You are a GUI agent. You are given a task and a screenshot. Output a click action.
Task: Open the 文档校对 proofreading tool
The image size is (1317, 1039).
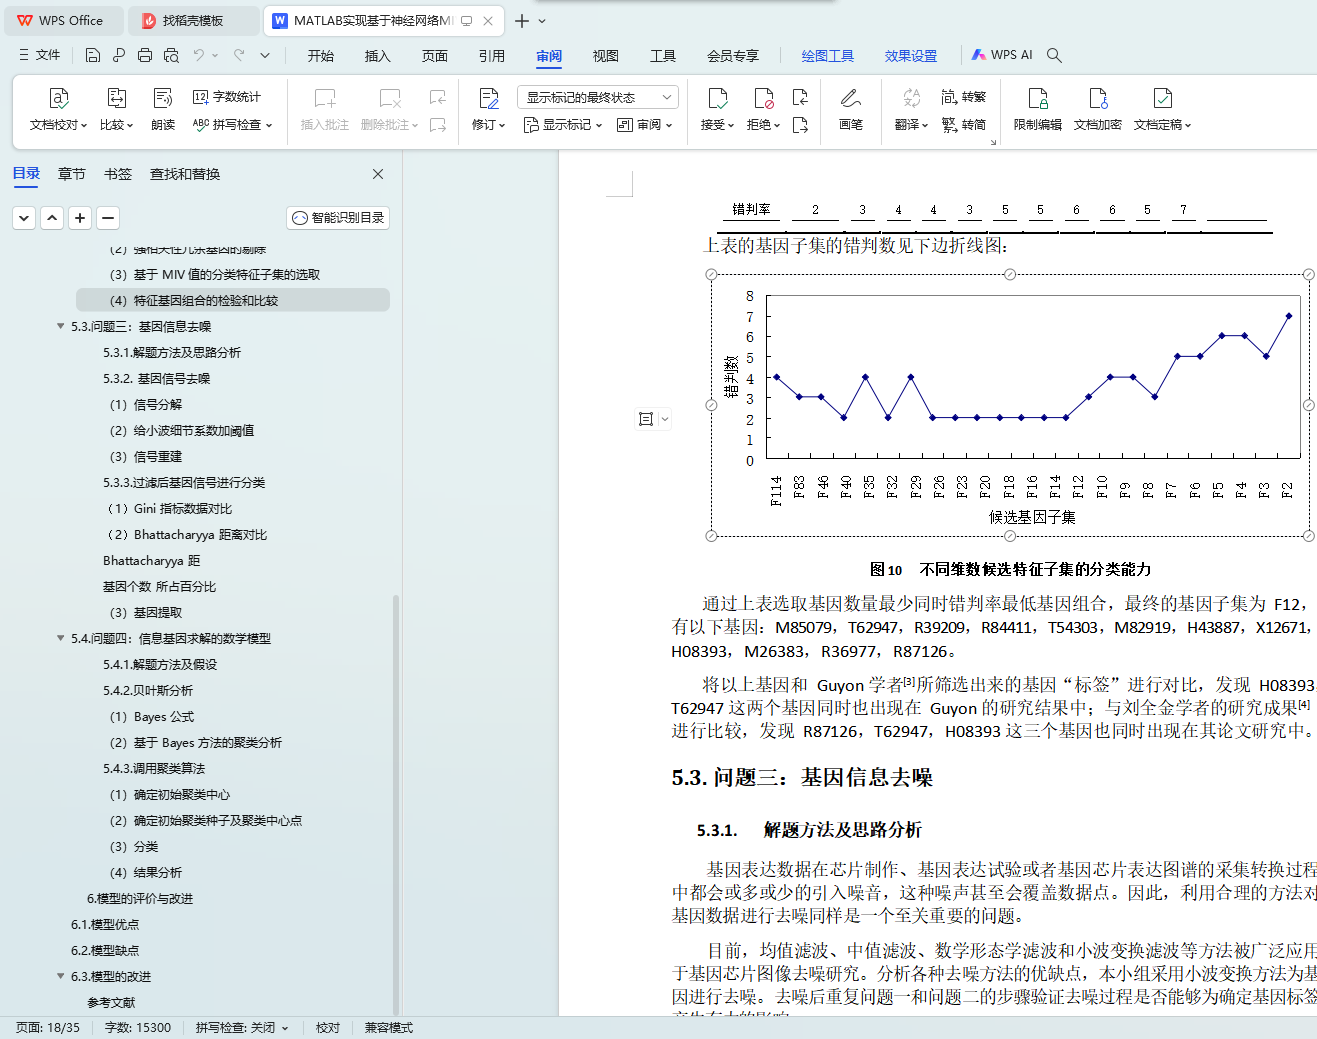pyautogui.click(x=58, y=109)
